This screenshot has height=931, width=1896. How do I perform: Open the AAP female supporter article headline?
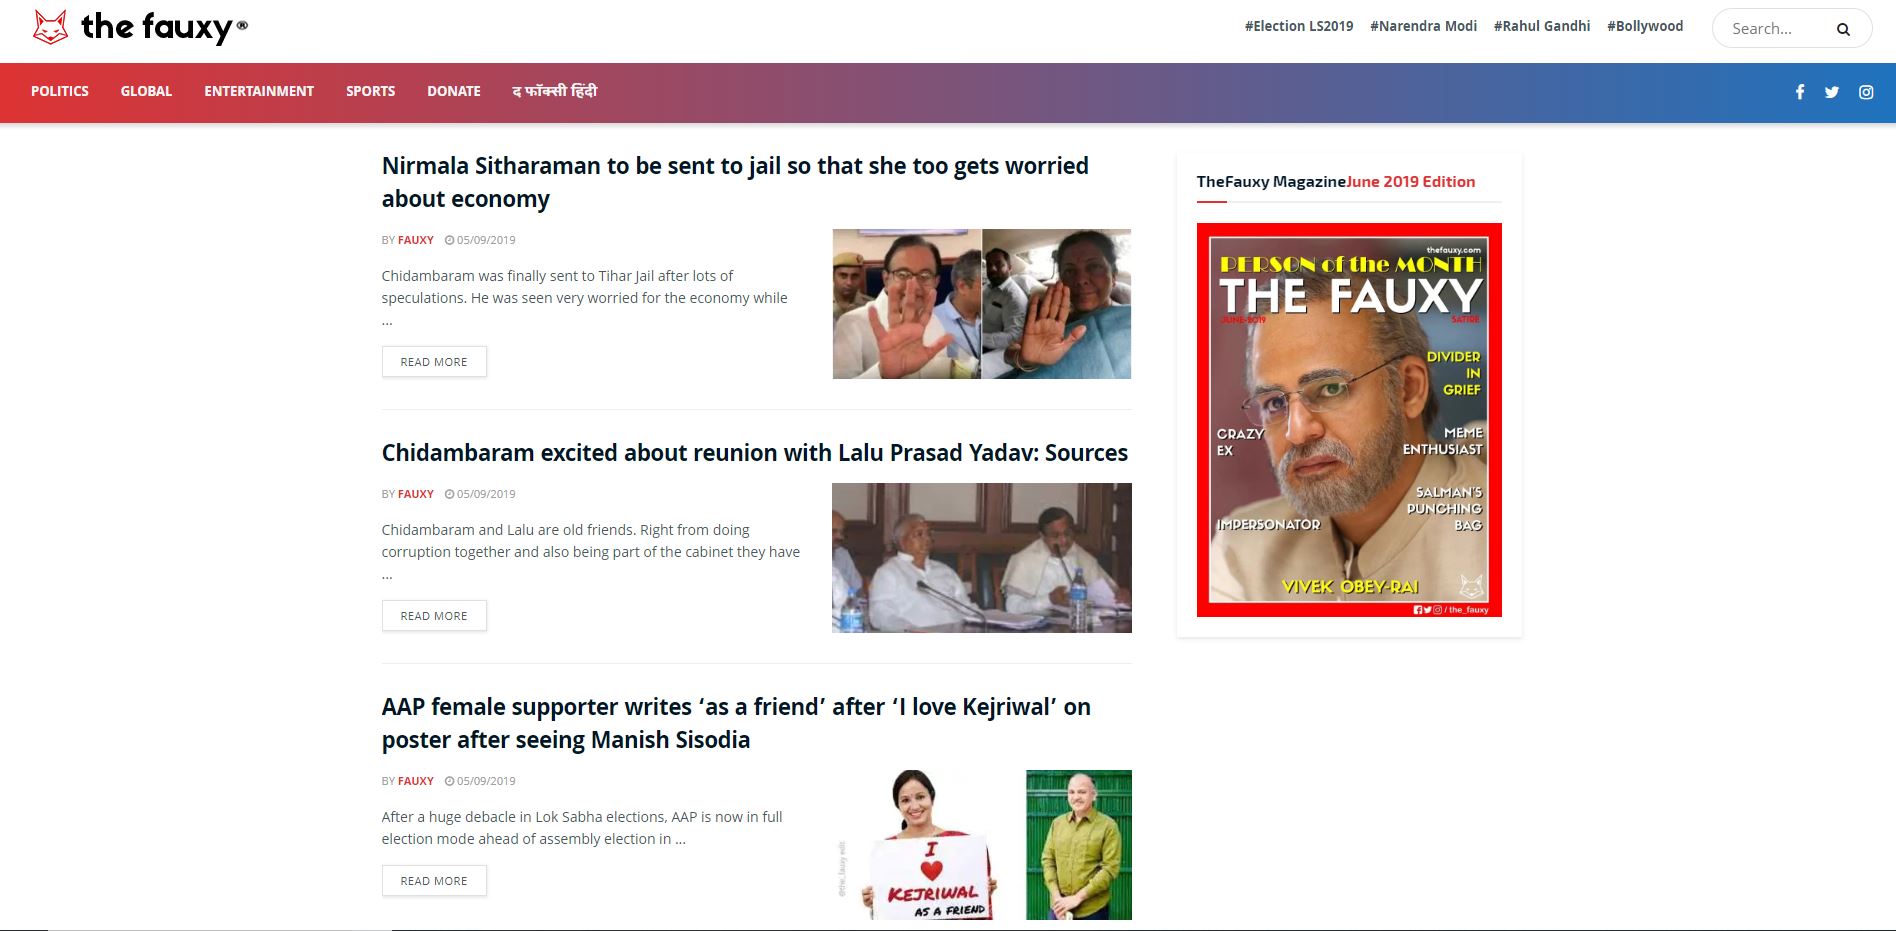(x=736, y=723)
